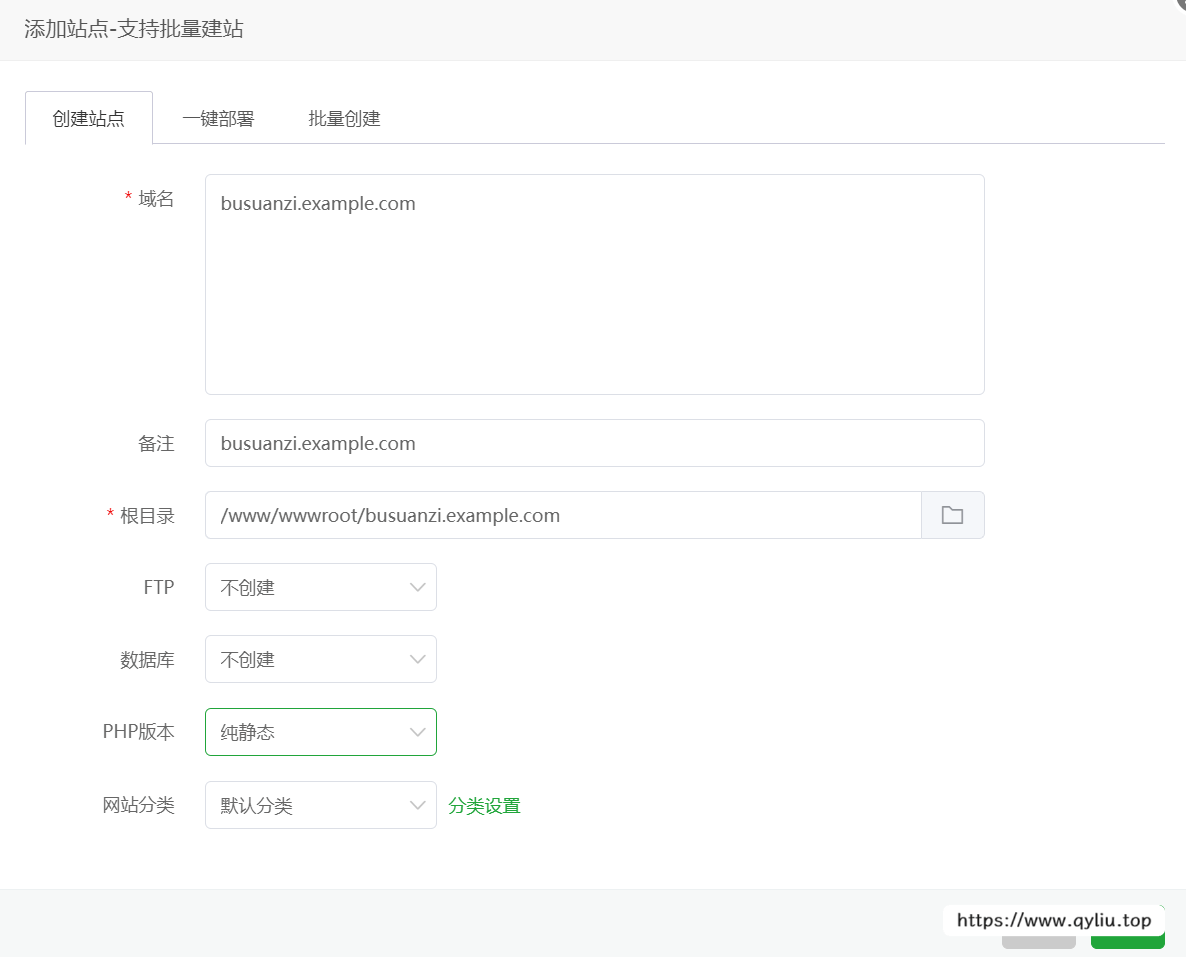The image size is (1186, 957).
Task: Open the green 分类设置 link
Action: (484, 805)
